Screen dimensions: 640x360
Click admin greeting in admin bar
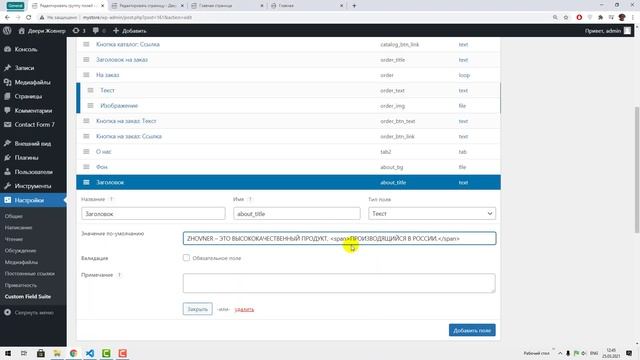(x=607, y=31)
